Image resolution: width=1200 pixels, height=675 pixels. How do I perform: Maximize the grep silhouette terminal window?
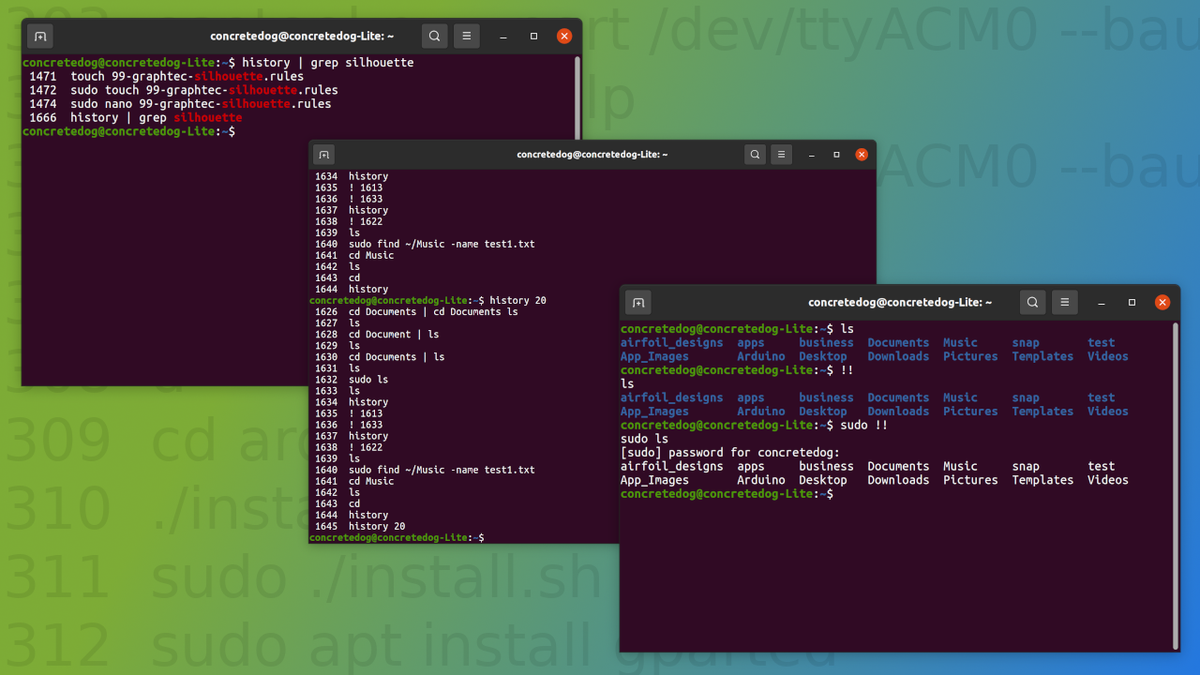click(534, 36)
